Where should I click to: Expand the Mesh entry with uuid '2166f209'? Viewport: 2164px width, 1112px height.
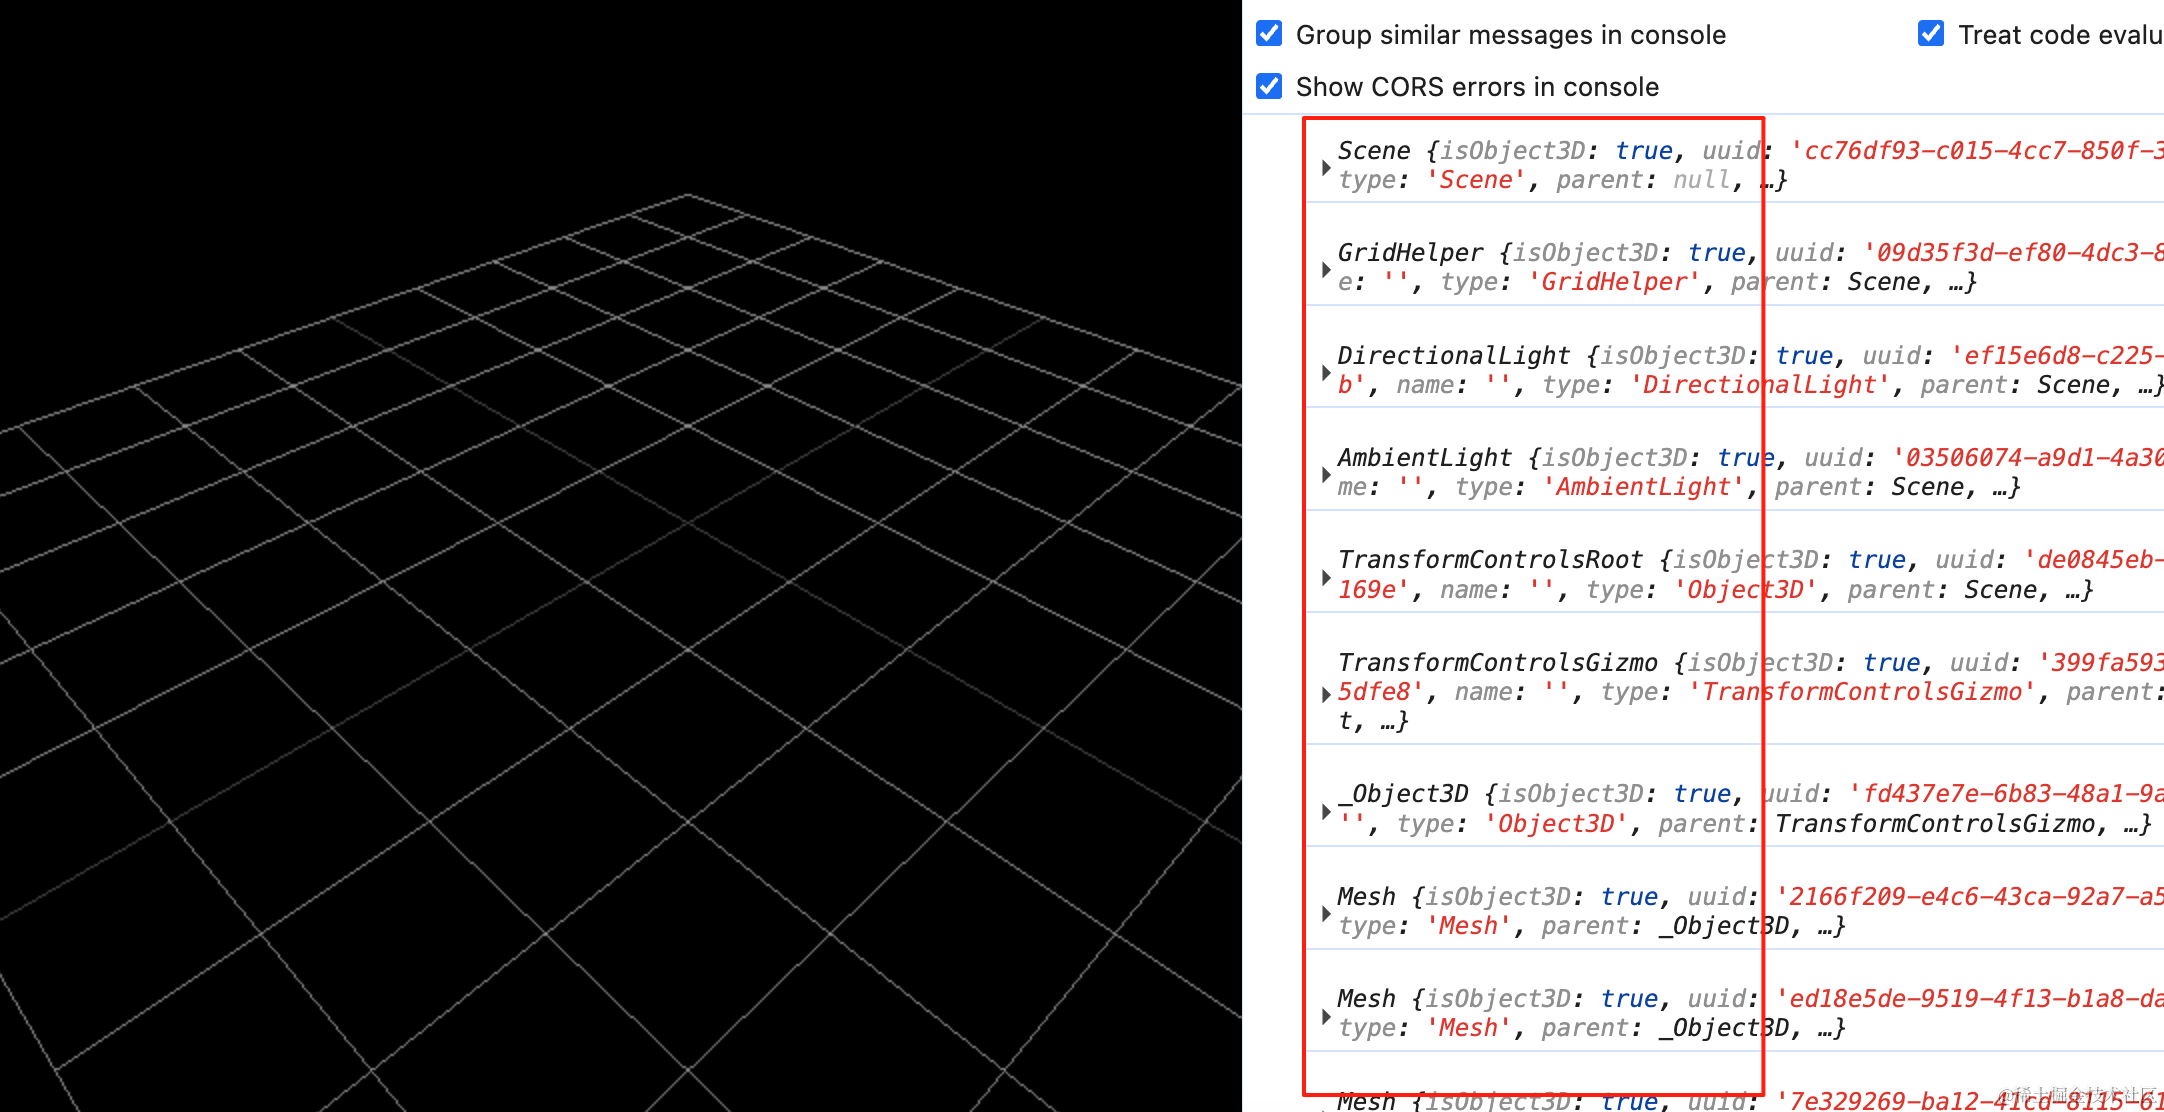(1326, 913)
